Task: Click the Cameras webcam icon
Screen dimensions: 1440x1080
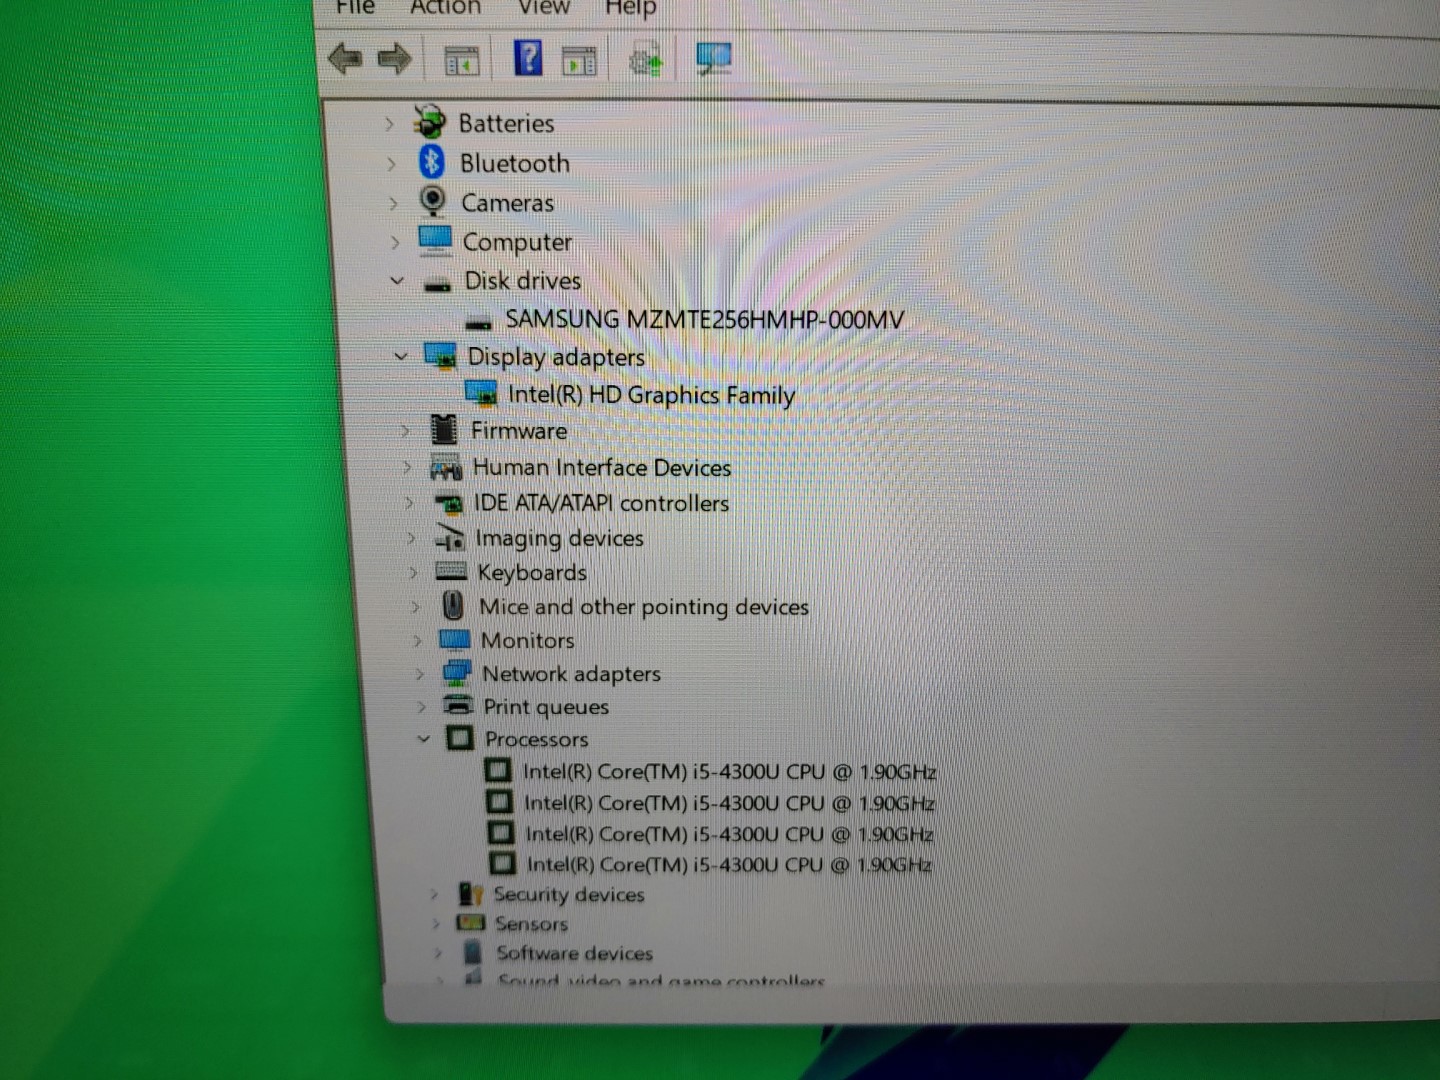Action: pyautogui.click(x=432, y=201)
